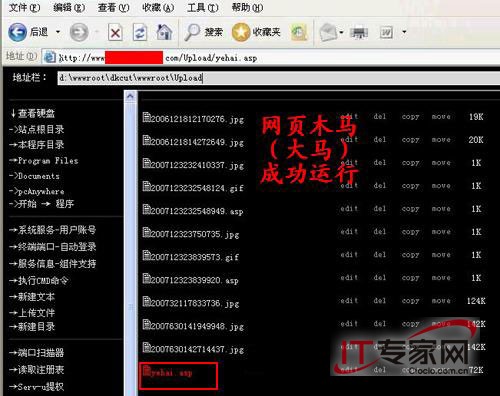Click the Mail envelope icon
Viewport: 500px width, 396px height.
pyautogui.click(x=328, y=32)
